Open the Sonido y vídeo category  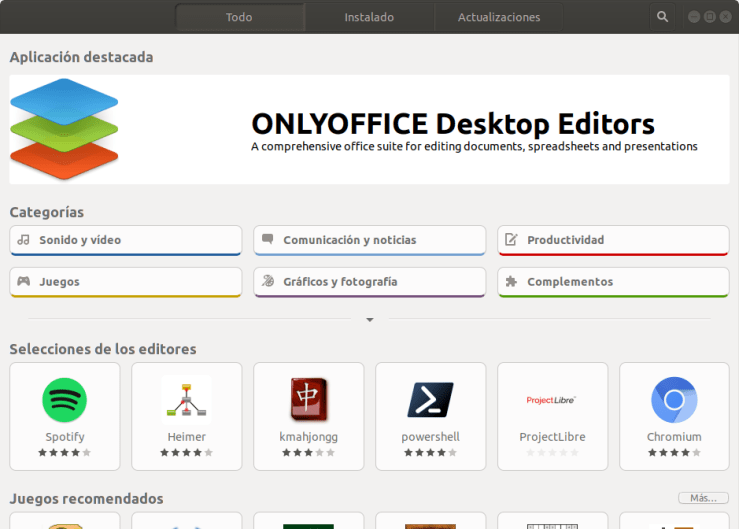(126, 240)
